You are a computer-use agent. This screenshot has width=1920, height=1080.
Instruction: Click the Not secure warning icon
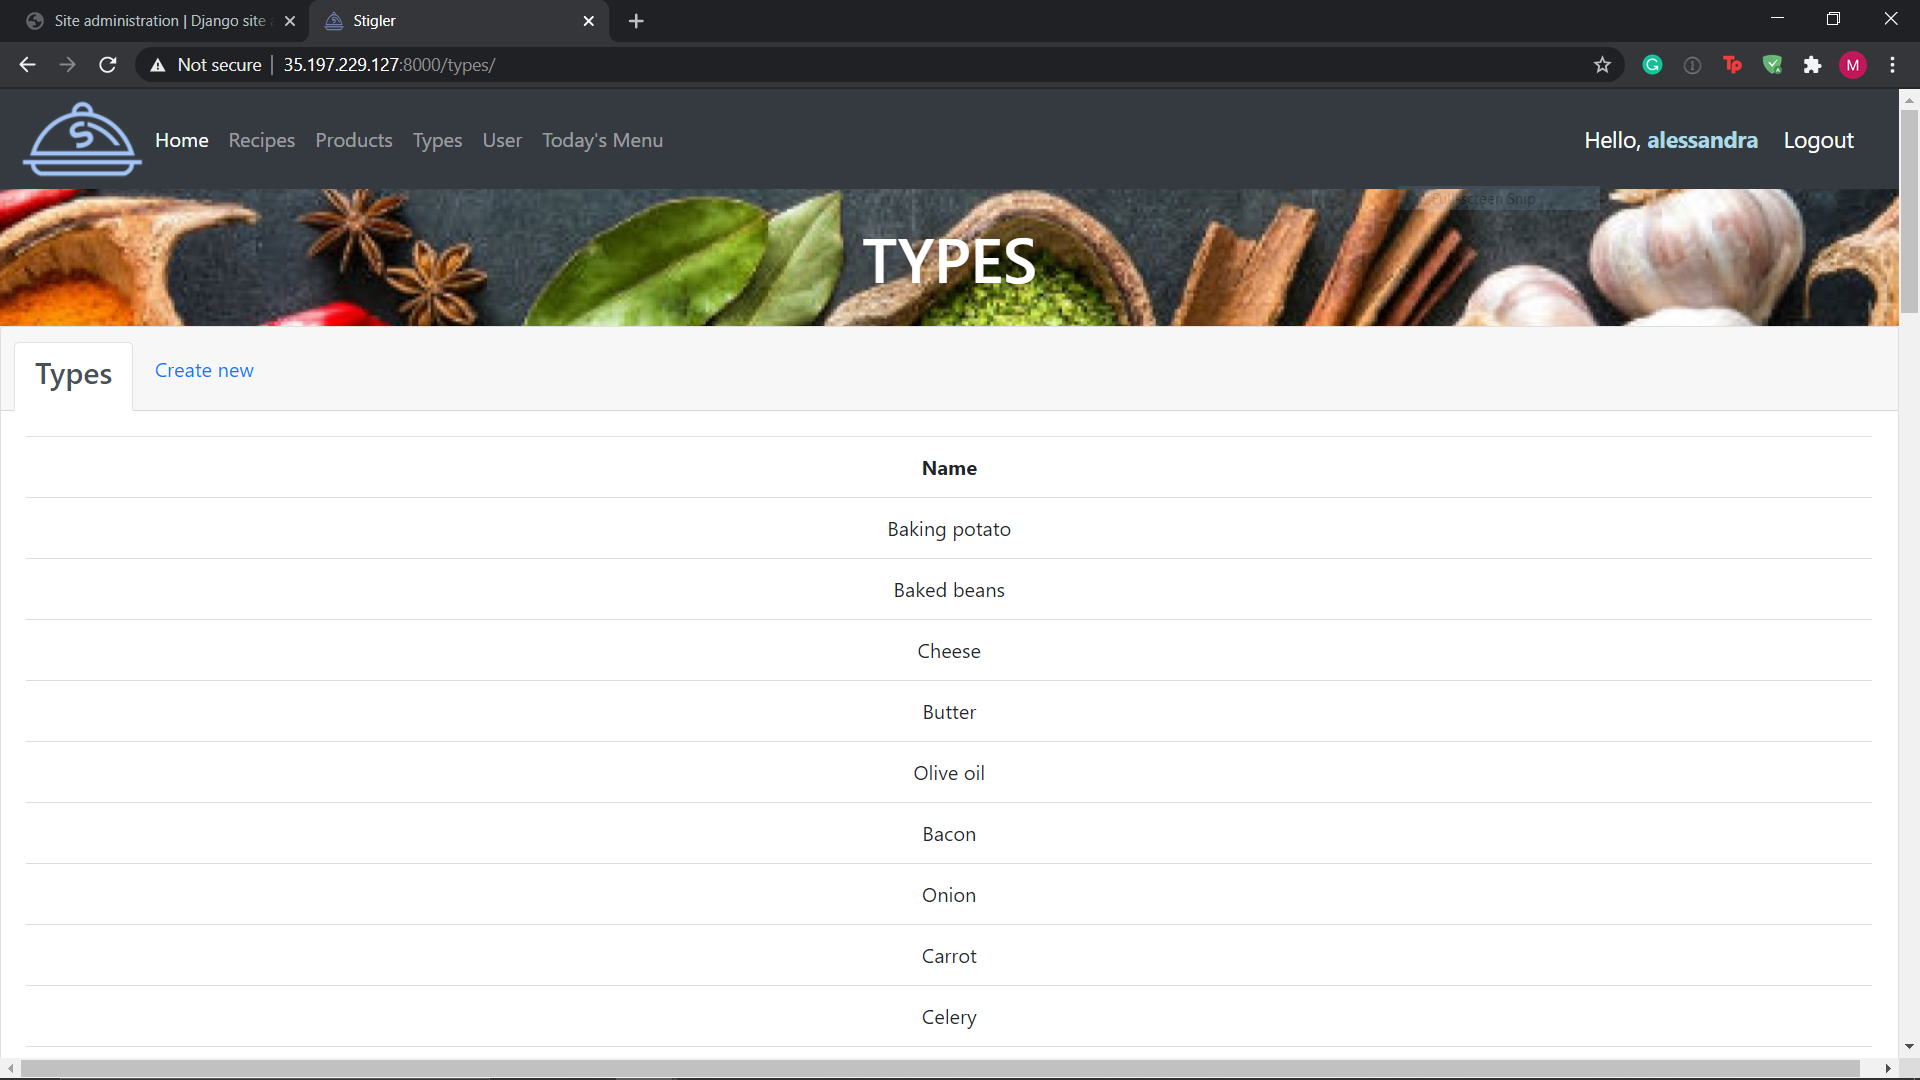point(158,65)
